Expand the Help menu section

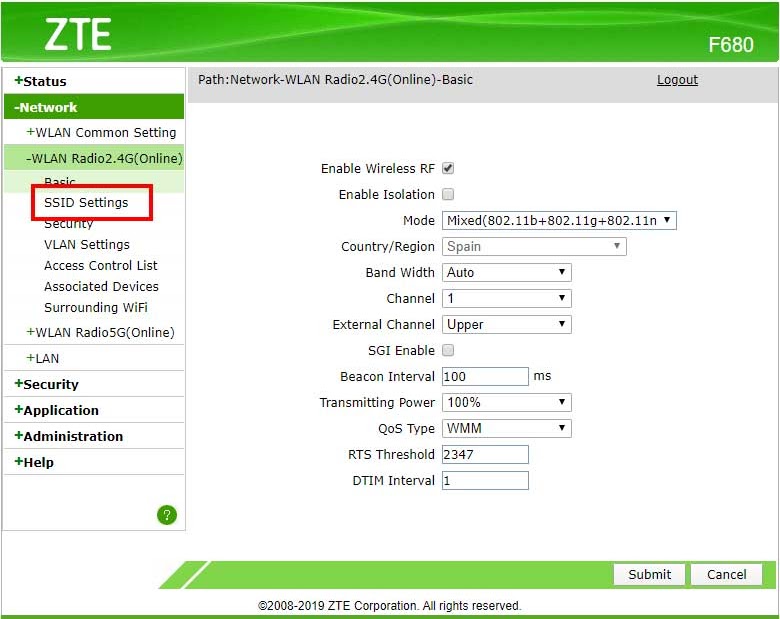coord(34,462)
